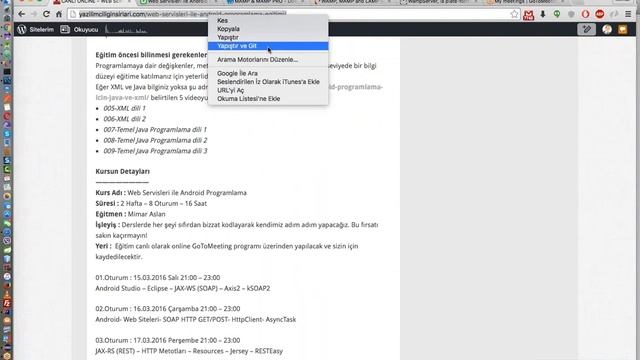This screenshot has width=640, height=360.
Task: Choose Google İle Ara
Action: (268, 73)
